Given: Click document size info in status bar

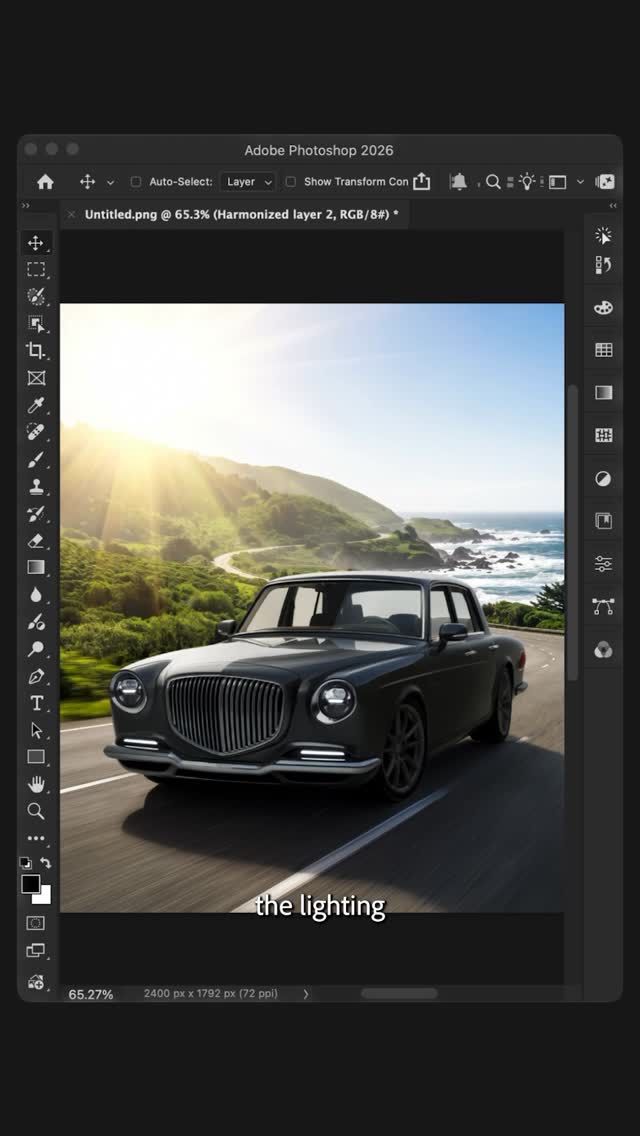Looking at the screenshot, I should pyautogui.click(x=211, y=994).
